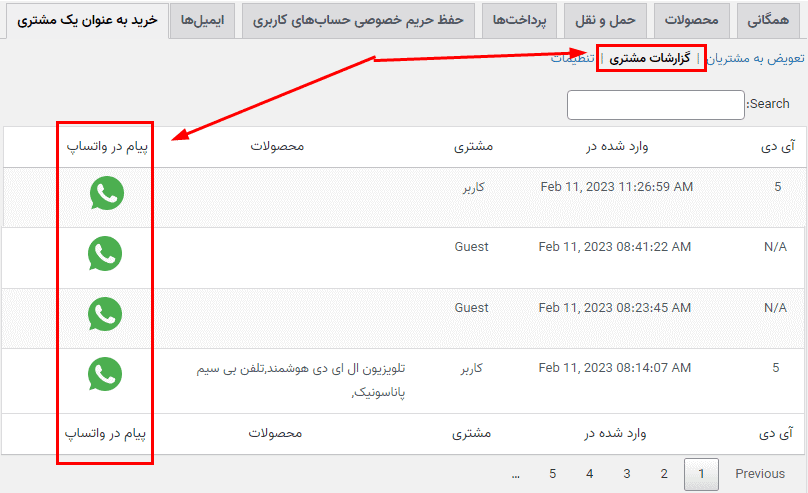The width and height of the screenshot is (808, 493).
Task: Focus the Search input field
Action: click(x=655, y=105)
